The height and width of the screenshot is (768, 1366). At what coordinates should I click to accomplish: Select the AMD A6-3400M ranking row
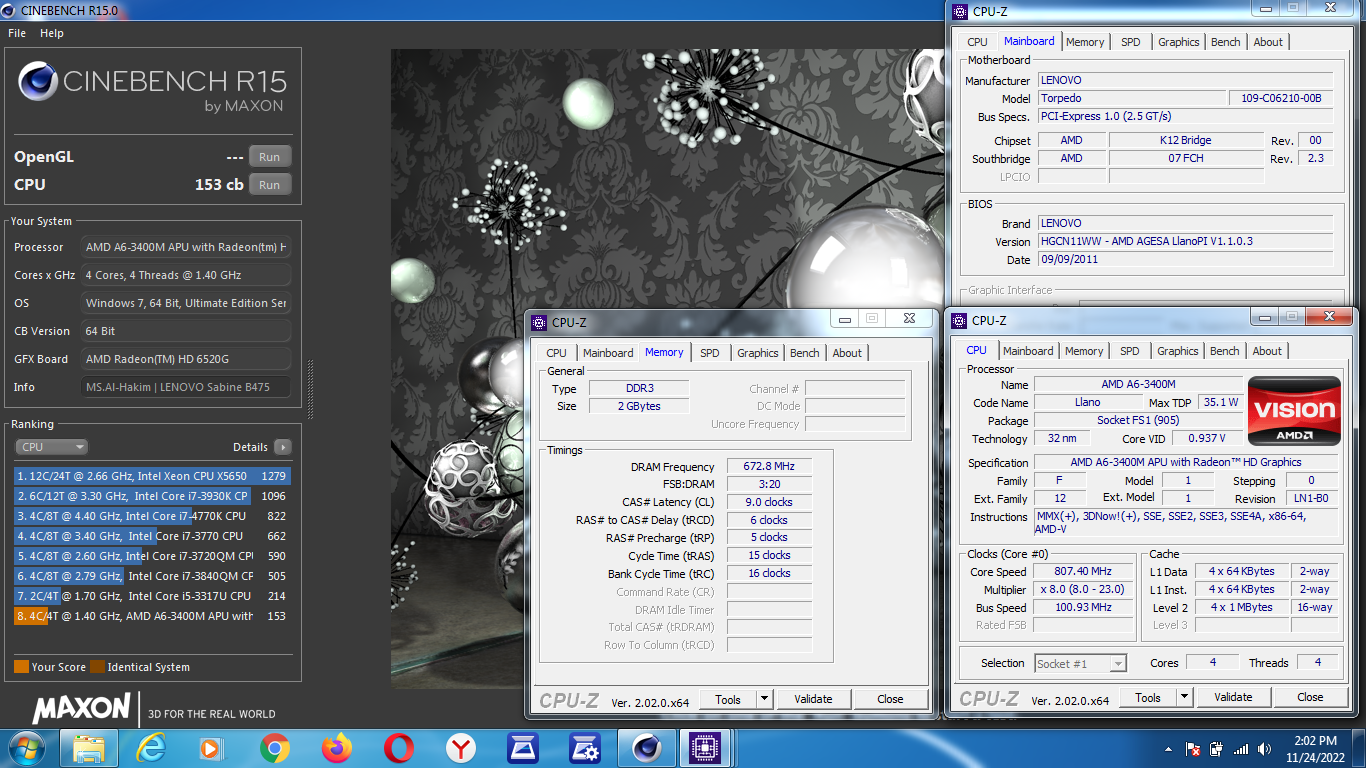[x=151, y=616]
